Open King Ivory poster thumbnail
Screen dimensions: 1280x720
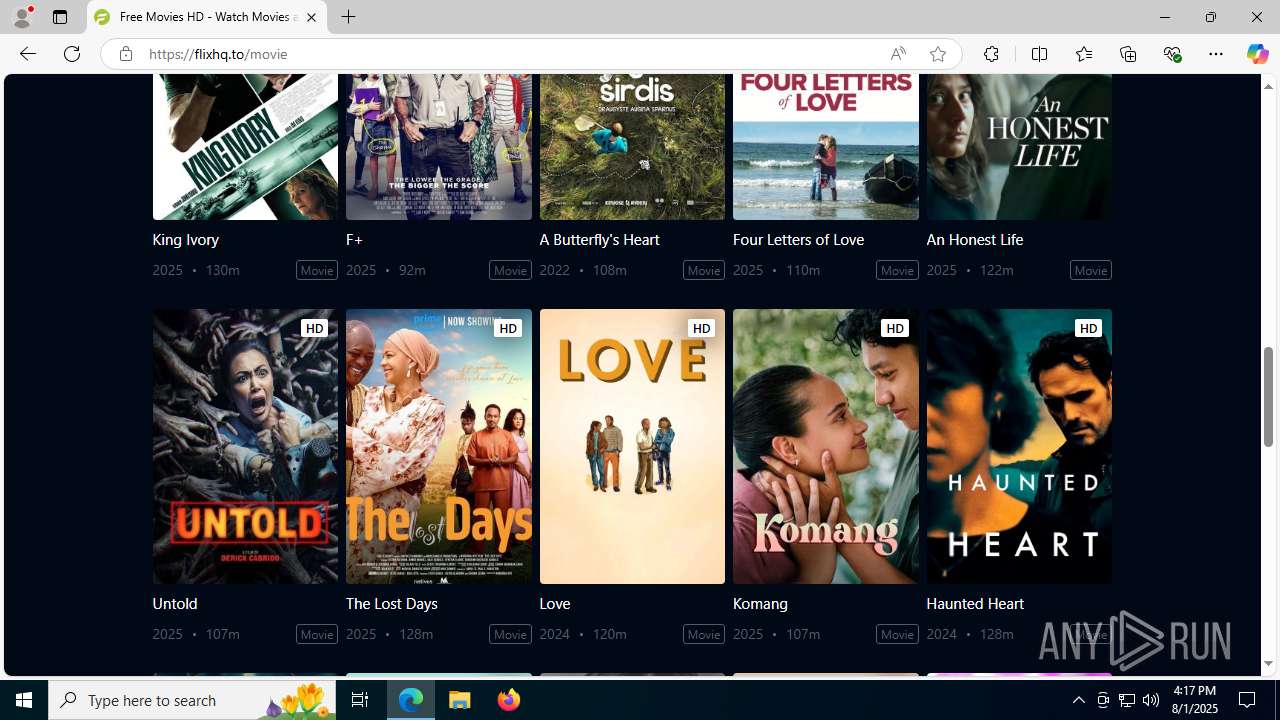pos(245,147)
